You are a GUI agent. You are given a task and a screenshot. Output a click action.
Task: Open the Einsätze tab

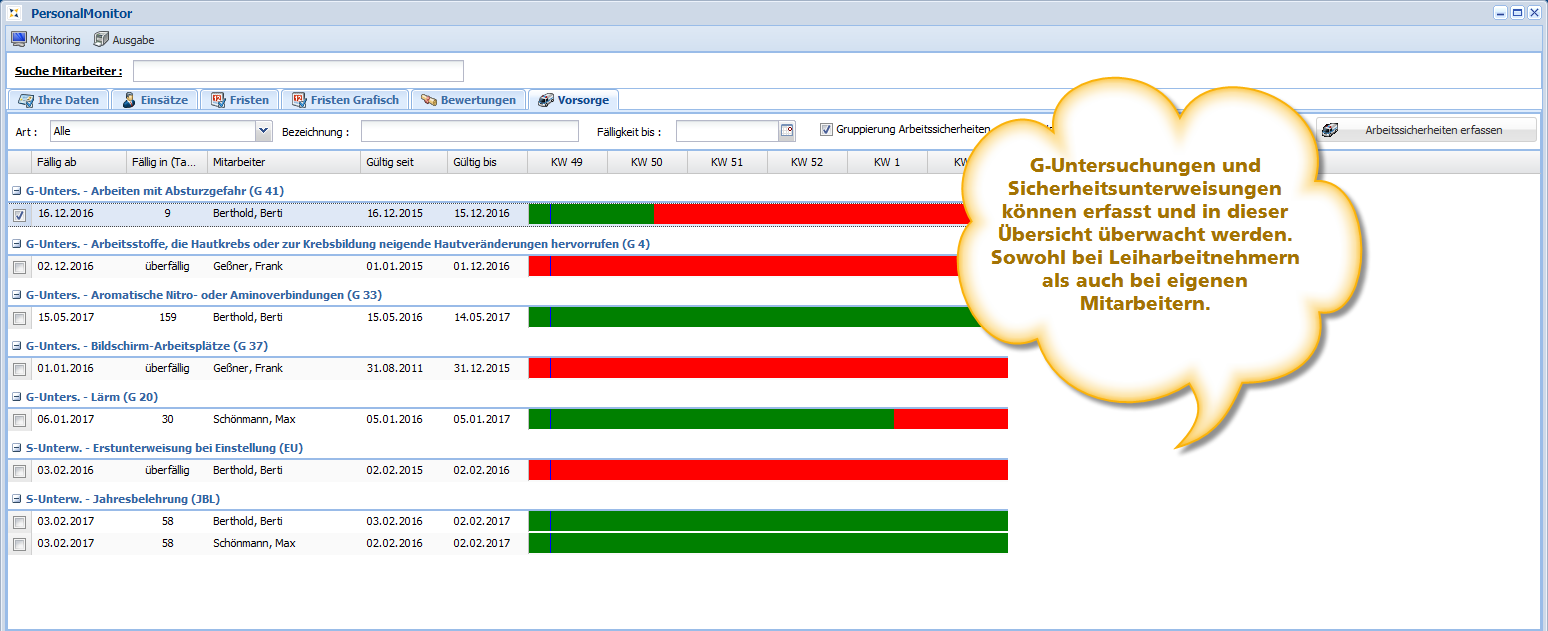154,100
